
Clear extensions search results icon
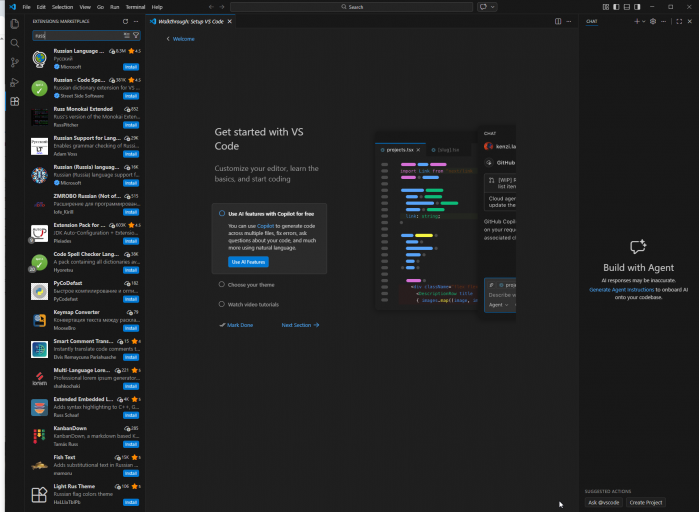click(127, 35)
